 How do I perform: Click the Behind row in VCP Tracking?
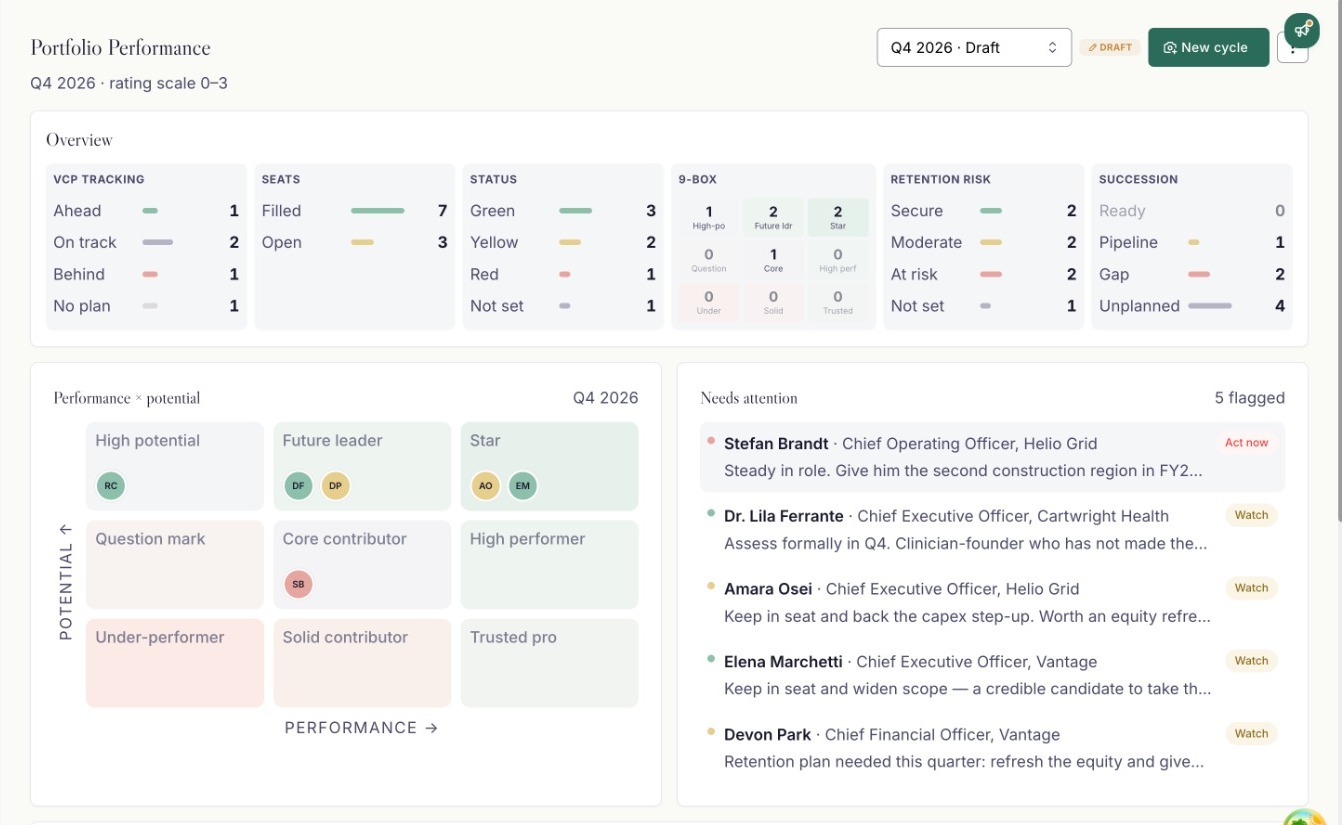coord(146,274)
